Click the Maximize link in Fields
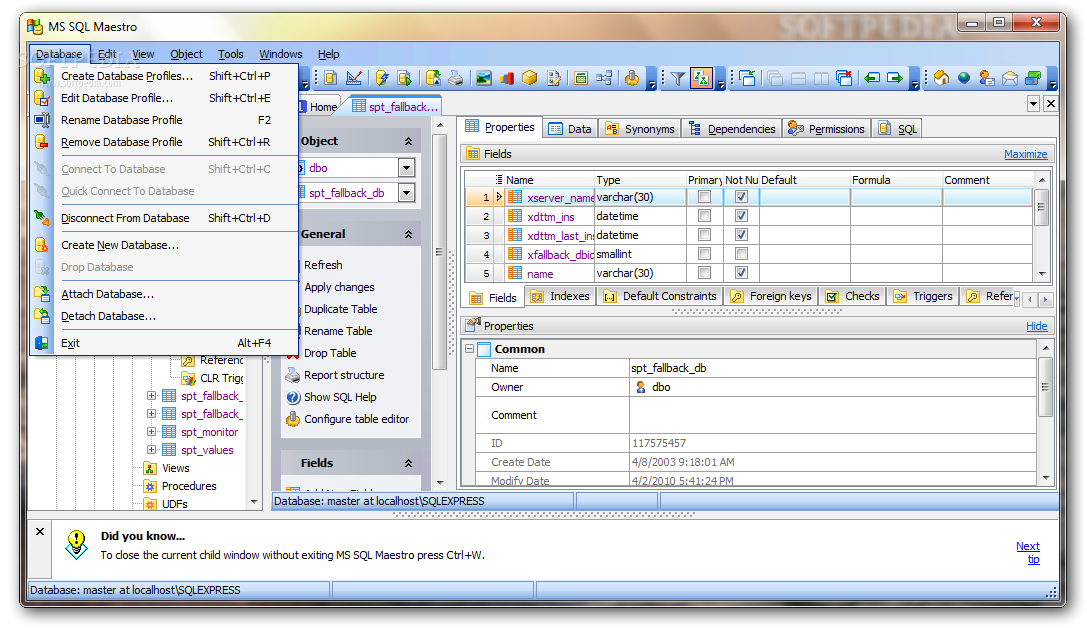The height and width of the screenshot is (628, 1087). tap(1025, 154)
